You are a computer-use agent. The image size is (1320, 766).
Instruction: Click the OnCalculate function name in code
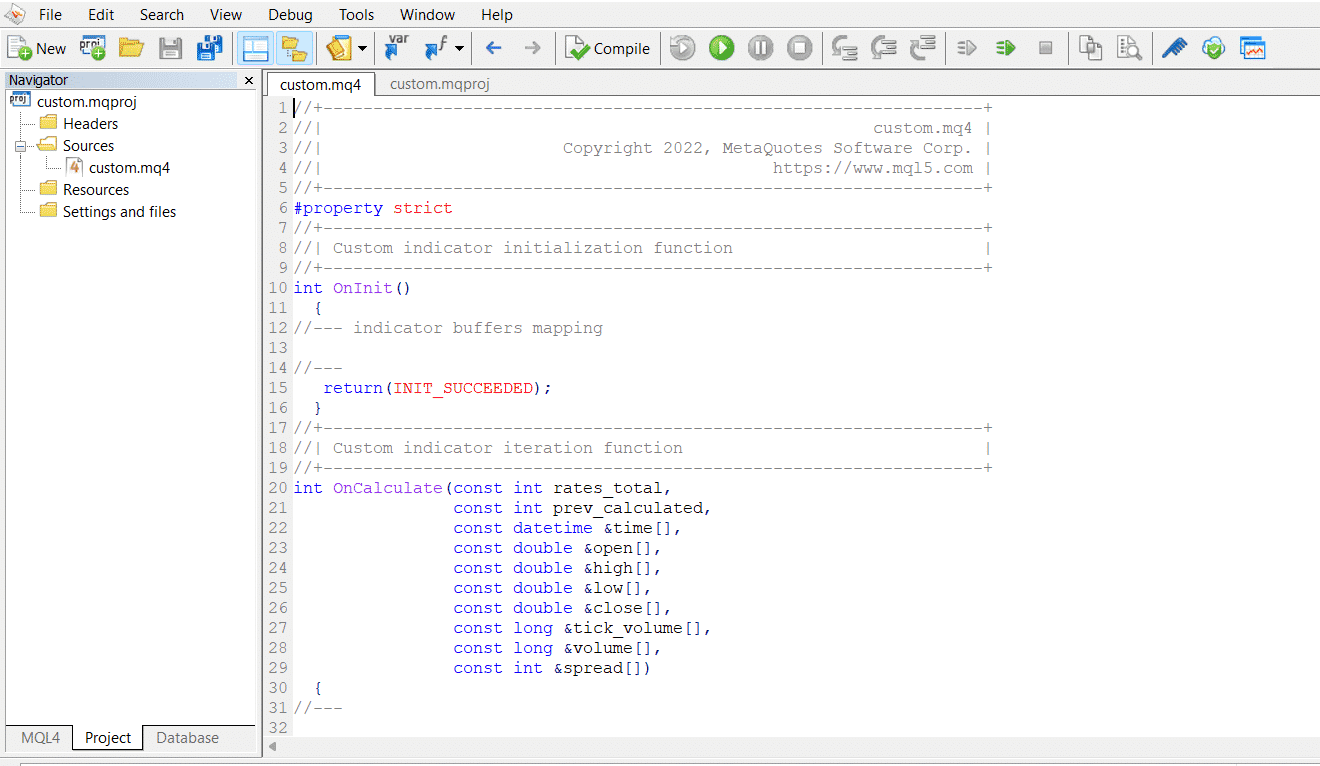387,488
